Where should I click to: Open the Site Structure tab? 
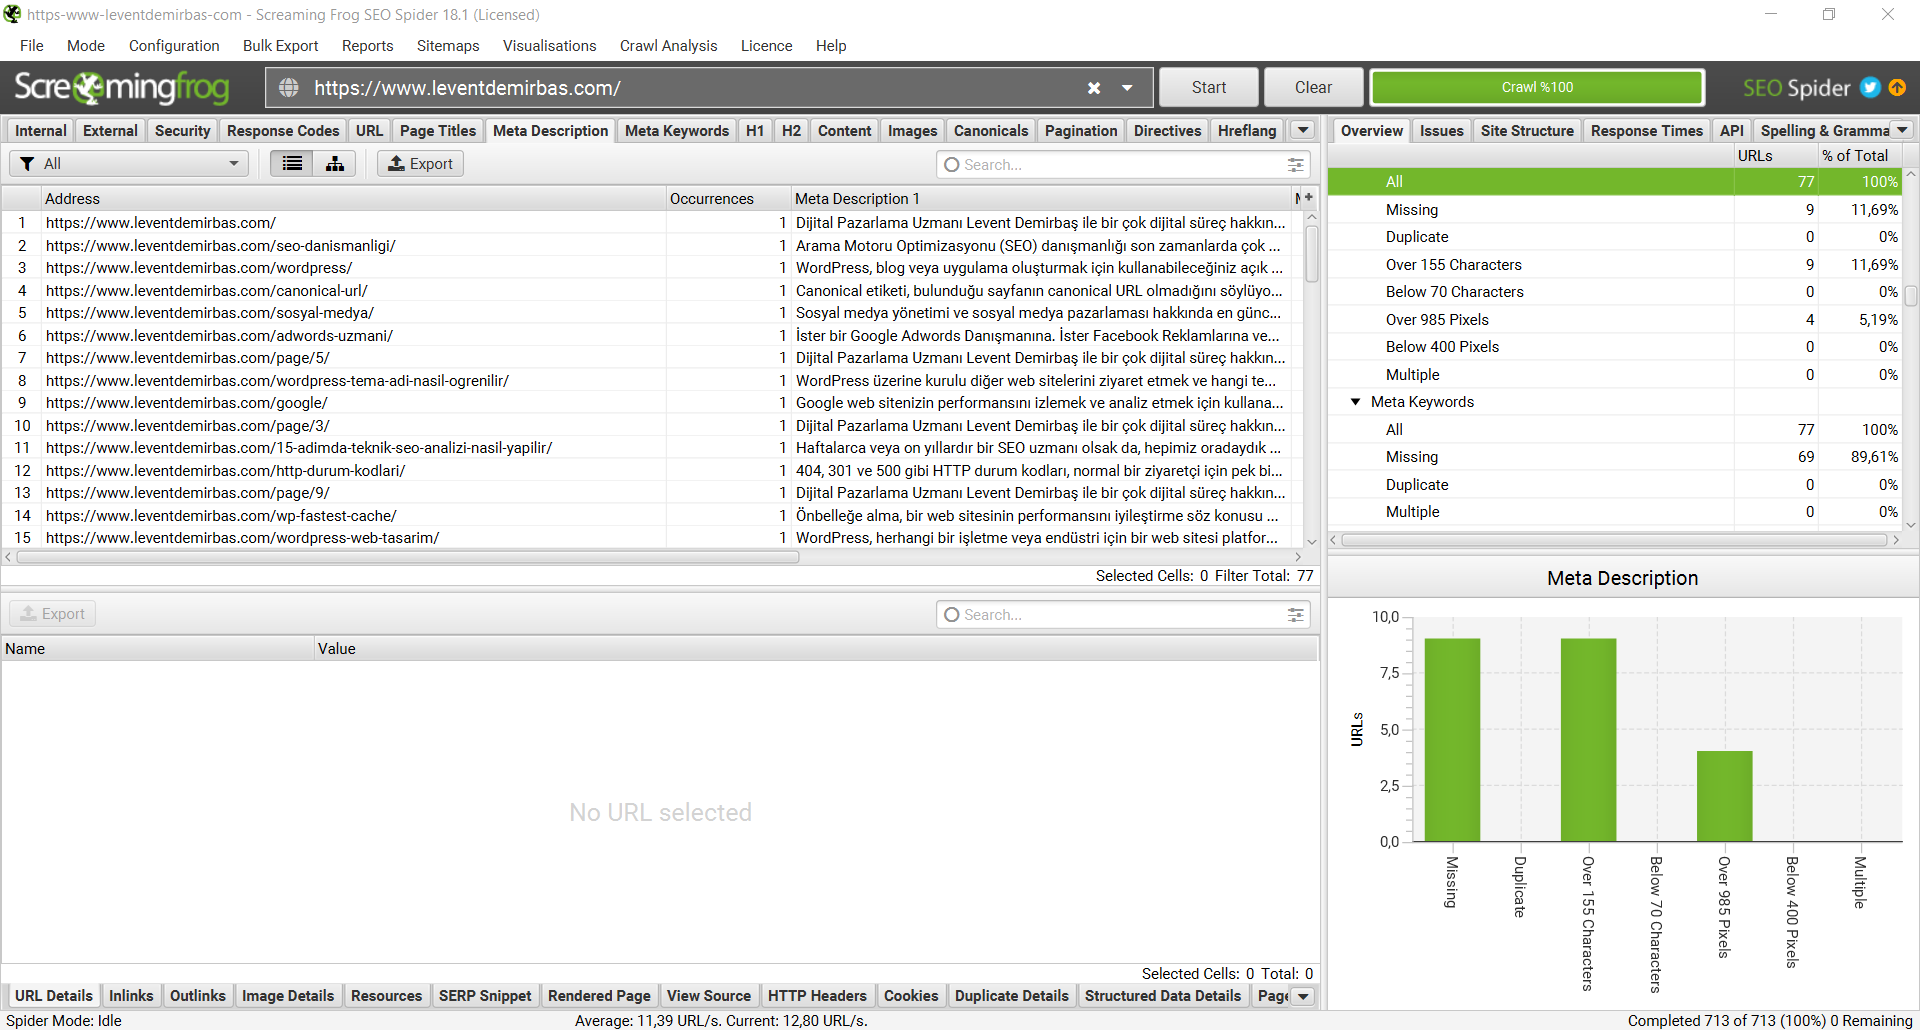pyautogui.click(x=1527, y=131)
